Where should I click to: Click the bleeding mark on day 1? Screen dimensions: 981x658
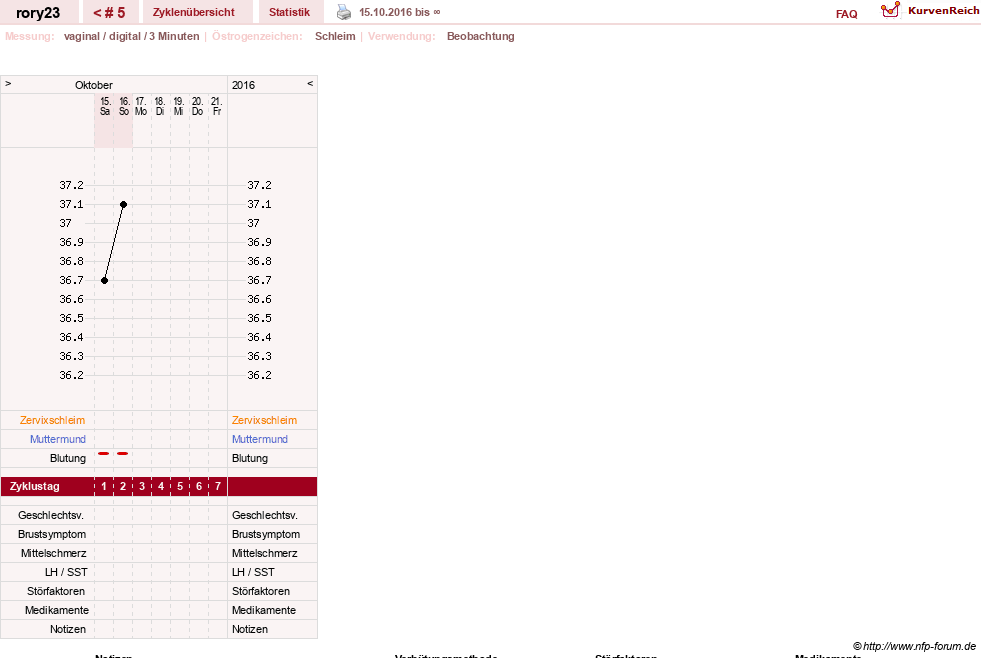coord(104,453)
